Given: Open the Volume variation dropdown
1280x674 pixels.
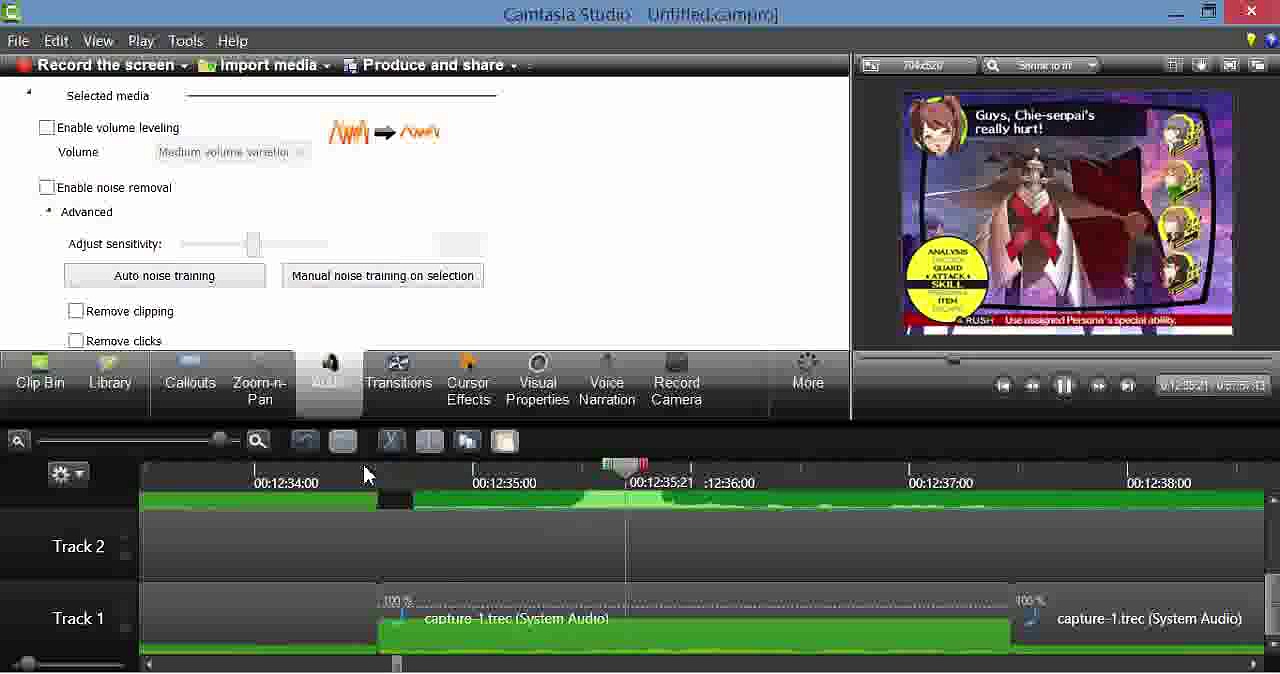Looking at the screenshot, I should 233,152.
